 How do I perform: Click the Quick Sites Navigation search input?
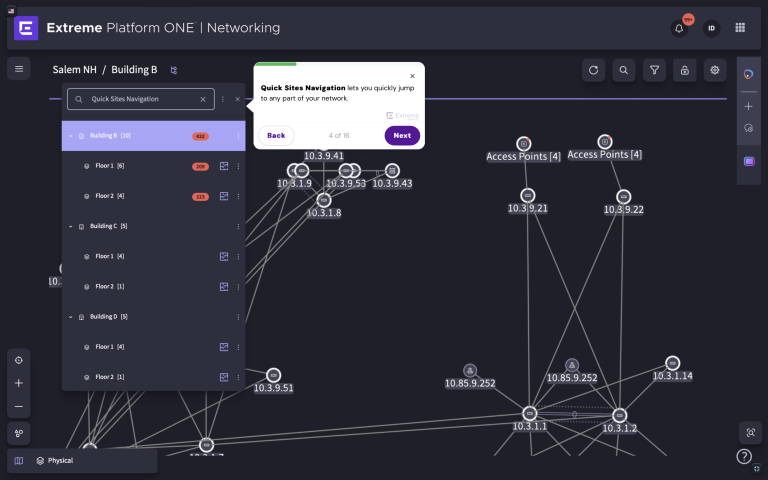[x=141, y=99]
